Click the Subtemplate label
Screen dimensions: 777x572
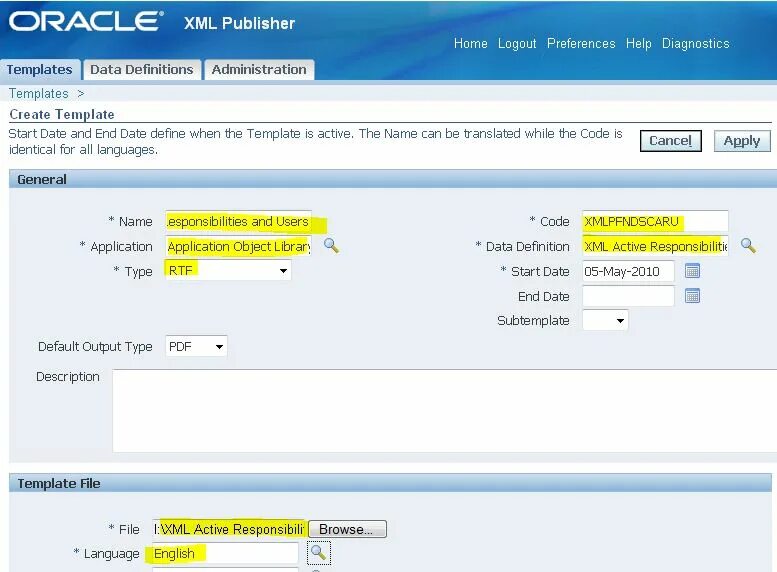point(533,321)
